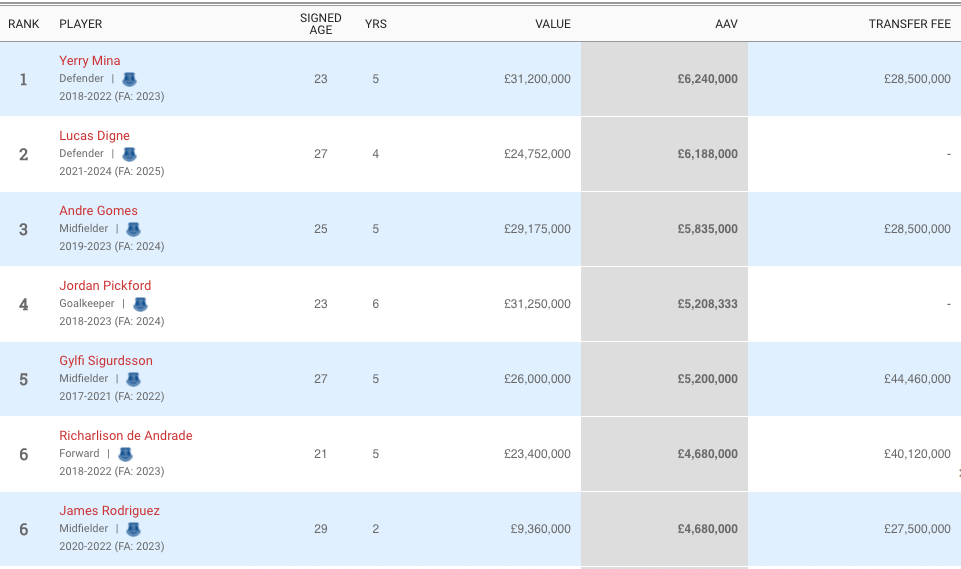This screenshot has width=961, height=569.
Task: Sort by the VALUE column header
Action: (x=553, y=24)
